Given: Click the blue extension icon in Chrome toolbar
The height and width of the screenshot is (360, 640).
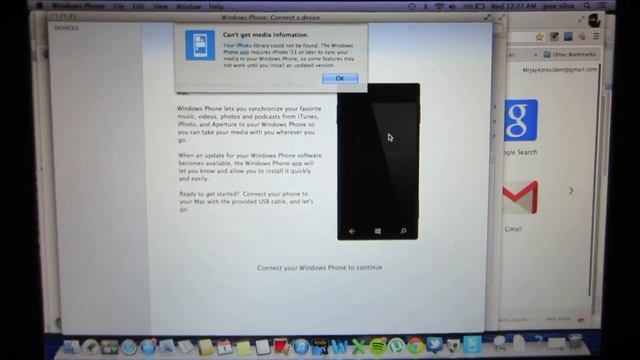Looking at the screenshot, I should point(568,37).
